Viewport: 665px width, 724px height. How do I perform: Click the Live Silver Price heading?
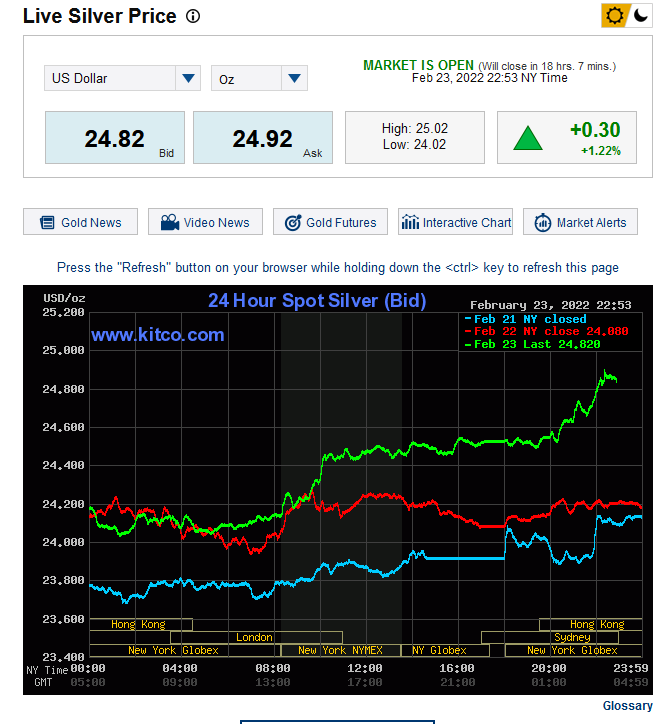click(100, 16)
